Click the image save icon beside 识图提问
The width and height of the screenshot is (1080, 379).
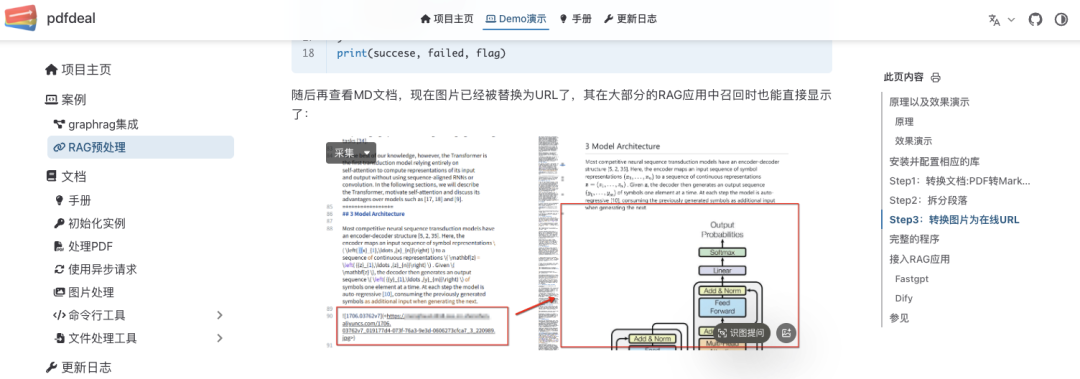click(x=786, y=334)
